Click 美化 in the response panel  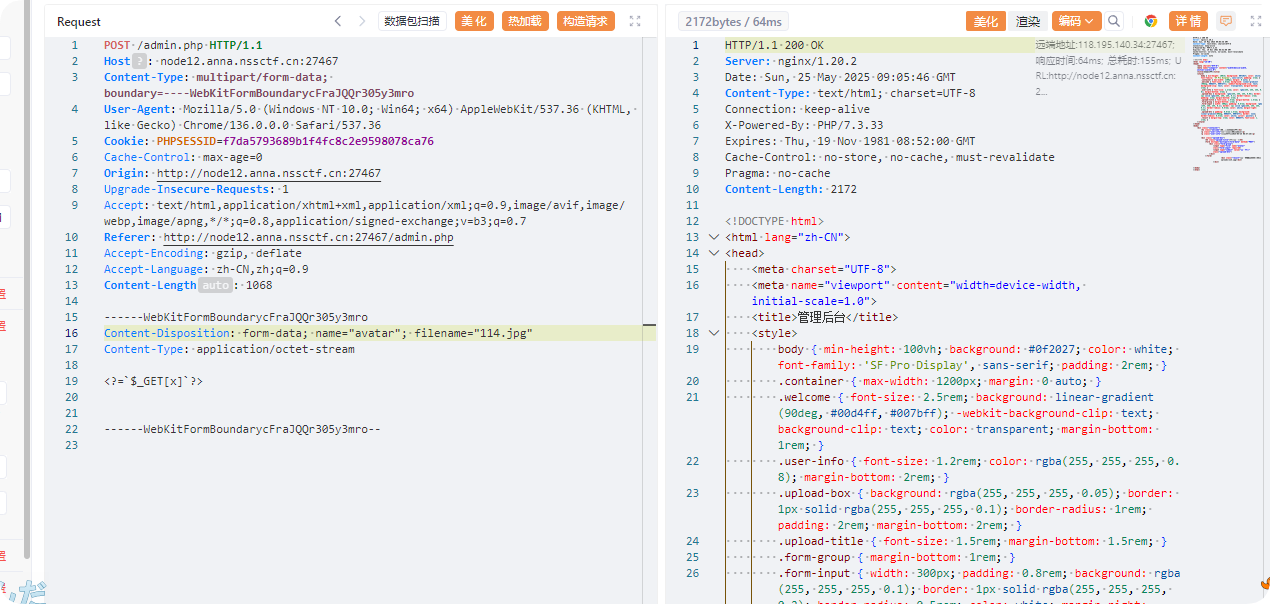[x=985, y=21]
